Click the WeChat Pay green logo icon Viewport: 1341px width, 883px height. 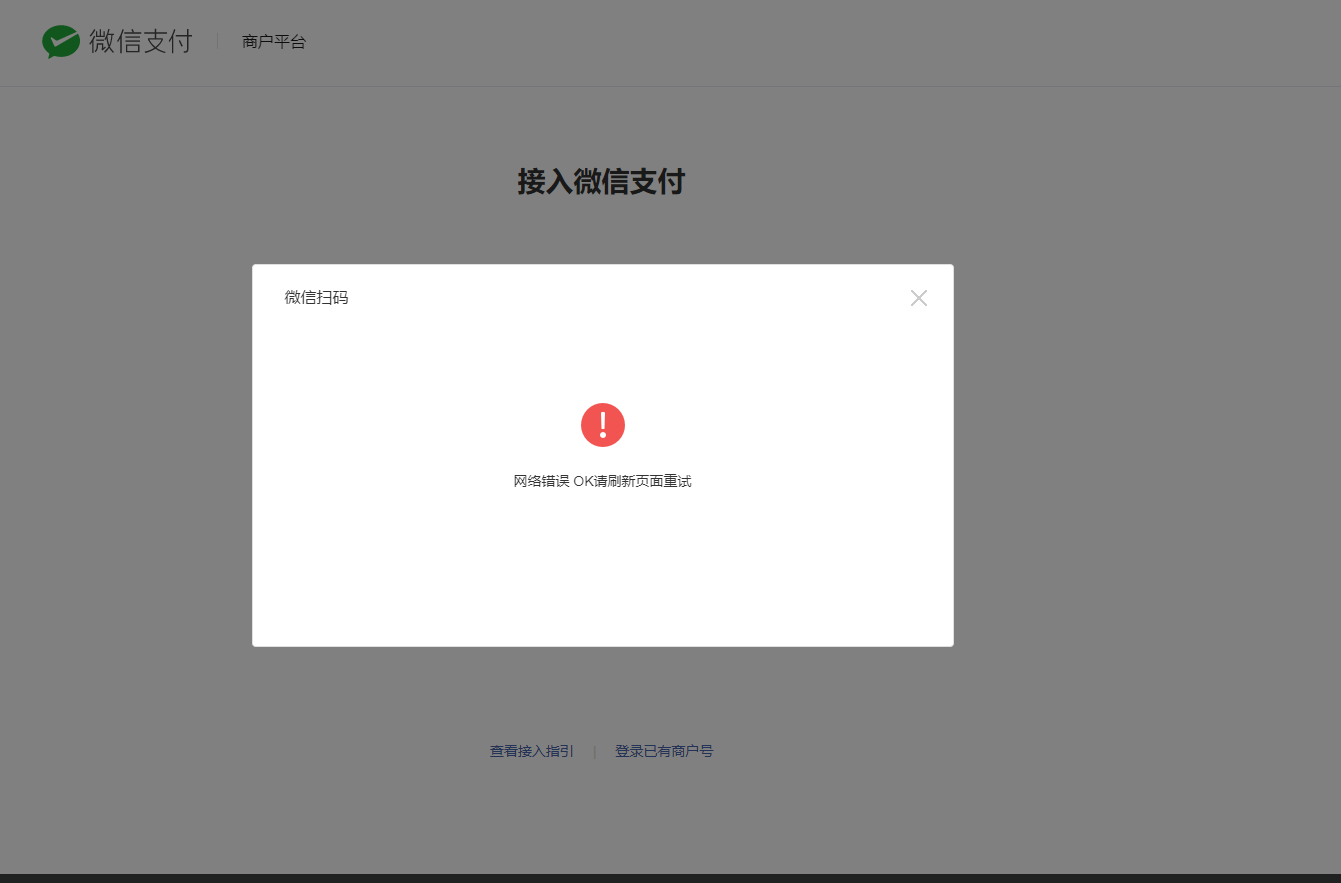coord(61,42)
